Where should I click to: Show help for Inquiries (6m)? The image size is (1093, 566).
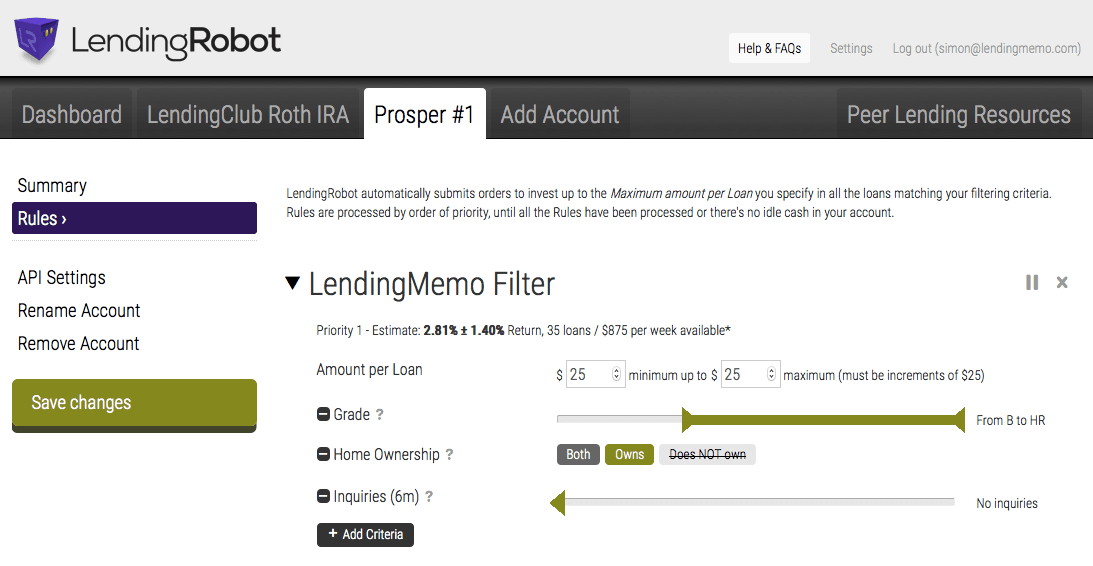[x=429, y=496]
